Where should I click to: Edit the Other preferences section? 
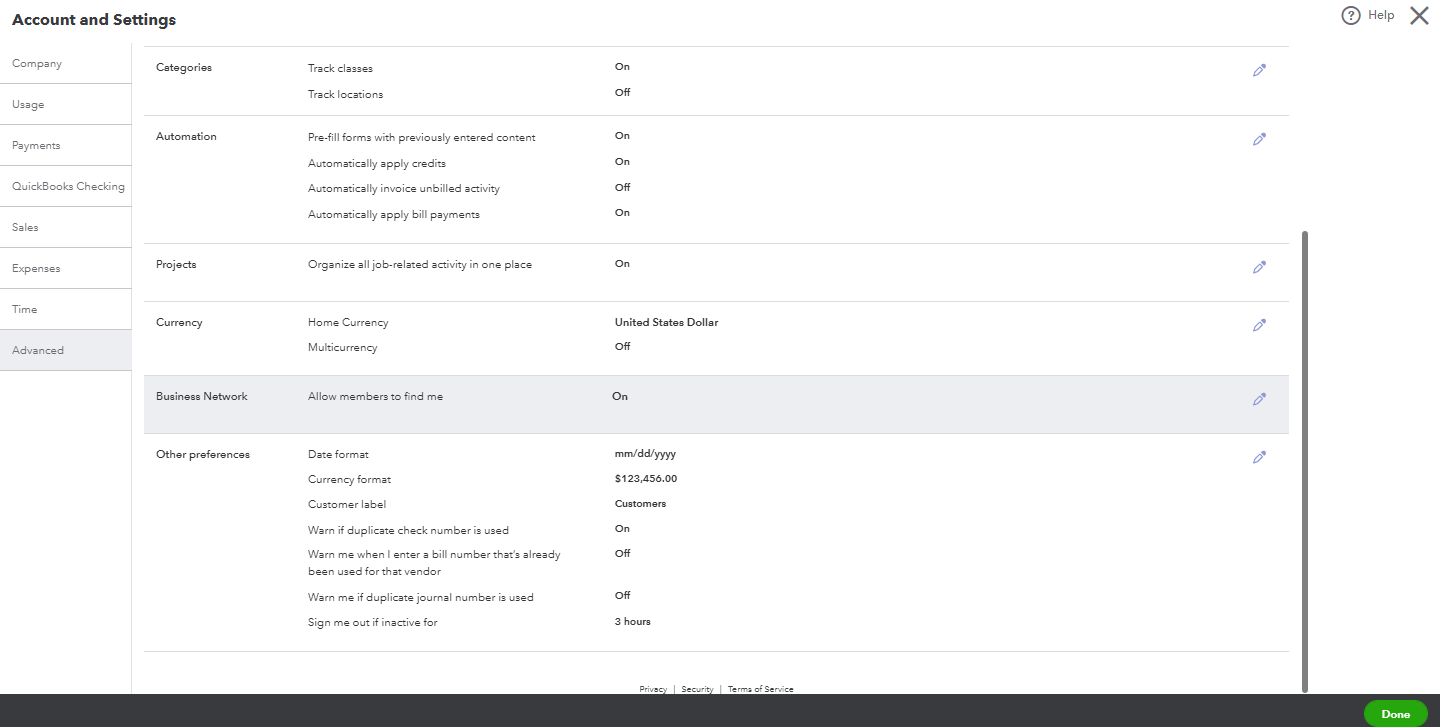[1259, 456]
